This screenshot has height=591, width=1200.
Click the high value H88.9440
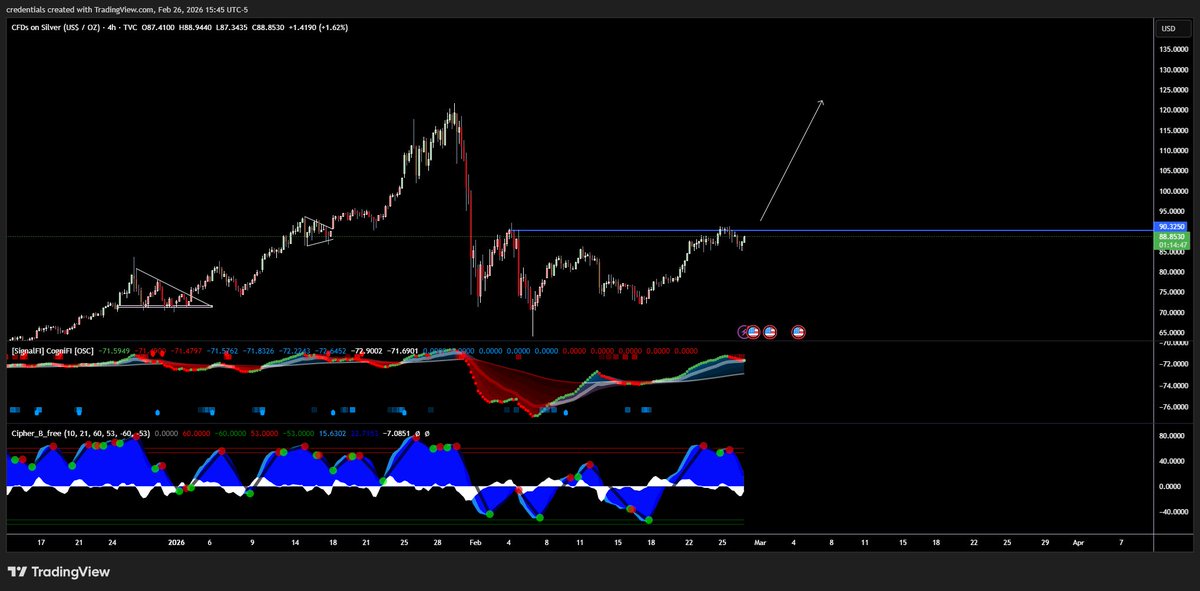(195, 28)
